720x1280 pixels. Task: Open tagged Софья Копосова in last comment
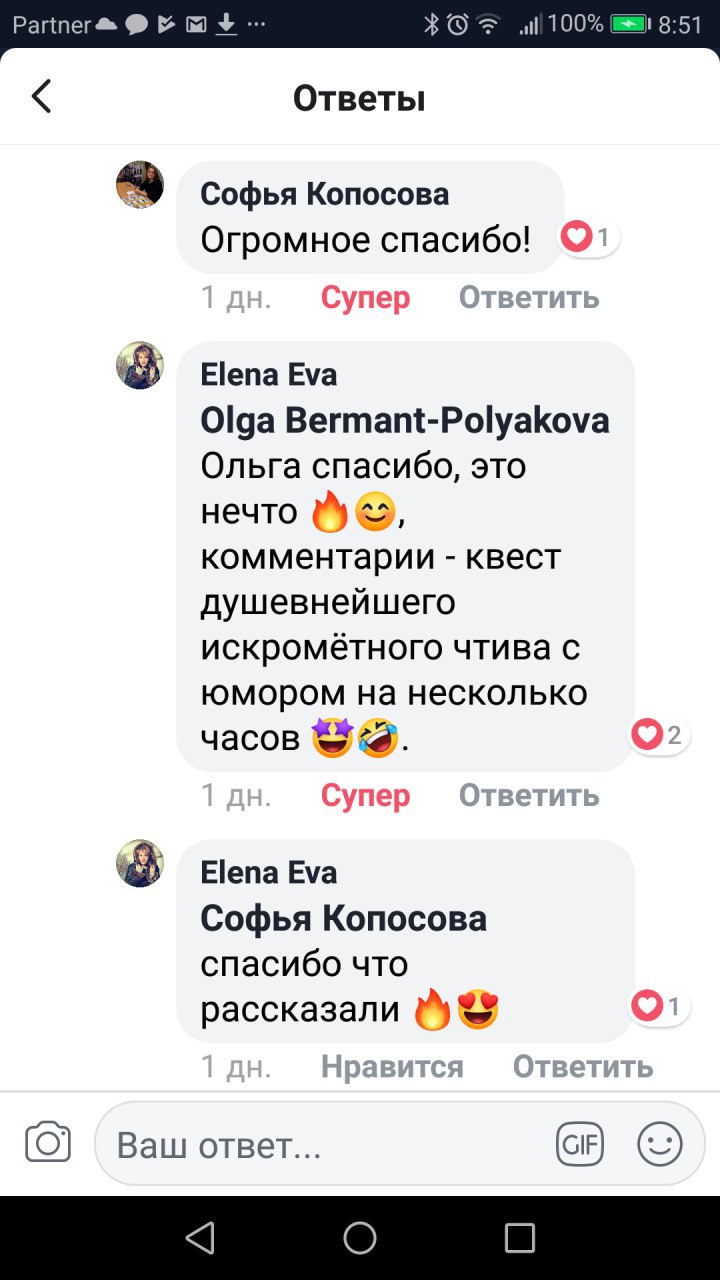[x=344, y=918]
